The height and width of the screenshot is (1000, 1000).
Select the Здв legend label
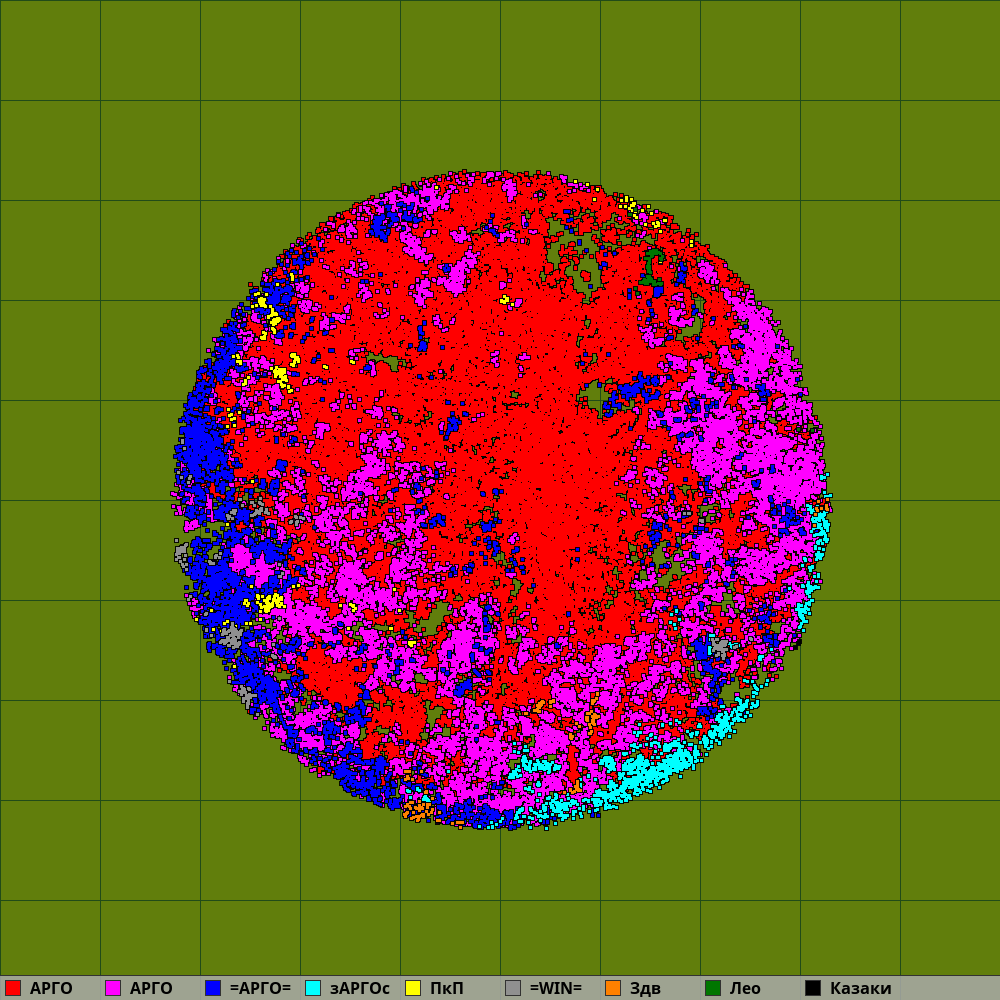click(x=645, y=989)
